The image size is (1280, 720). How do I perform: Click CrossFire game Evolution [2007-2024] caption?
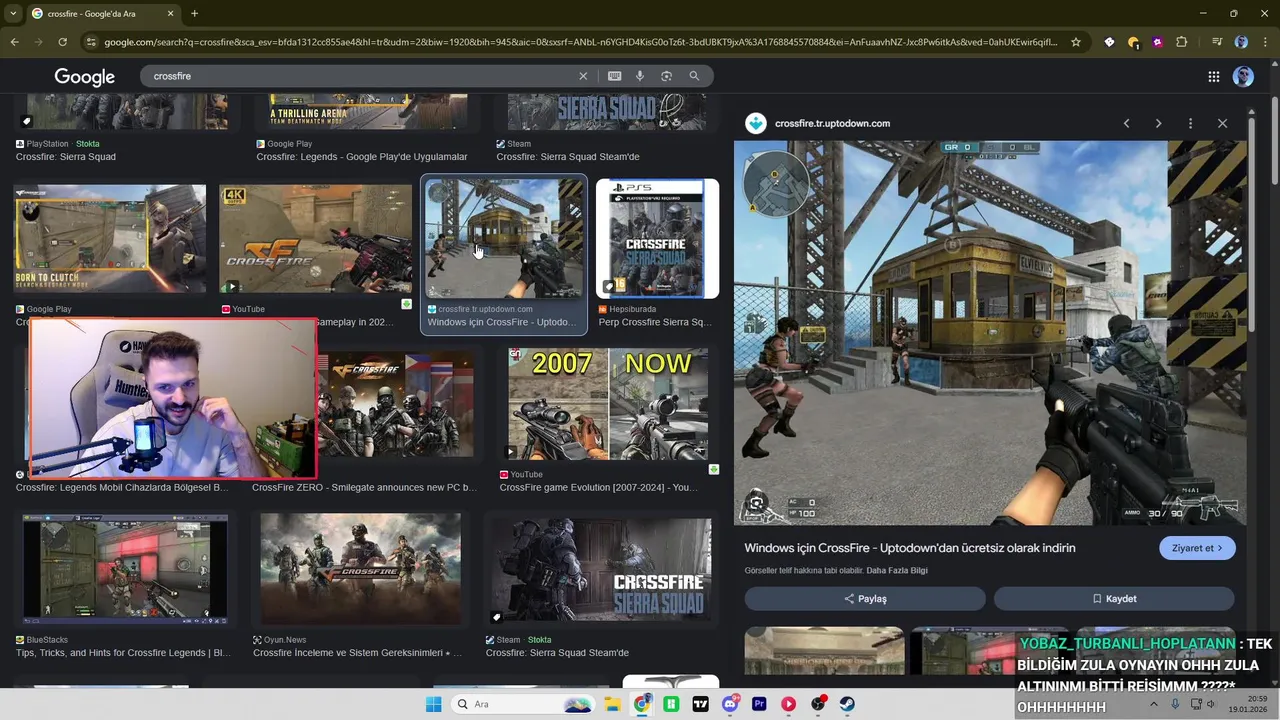pyautogui.click(x=599, y=487)
